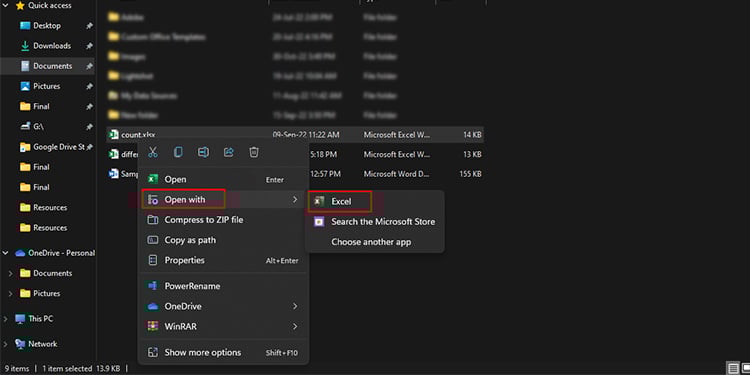This screenshot has height=375, width=750.
Task: Click the Rename icon in context menu
Action: pos(203,152)
